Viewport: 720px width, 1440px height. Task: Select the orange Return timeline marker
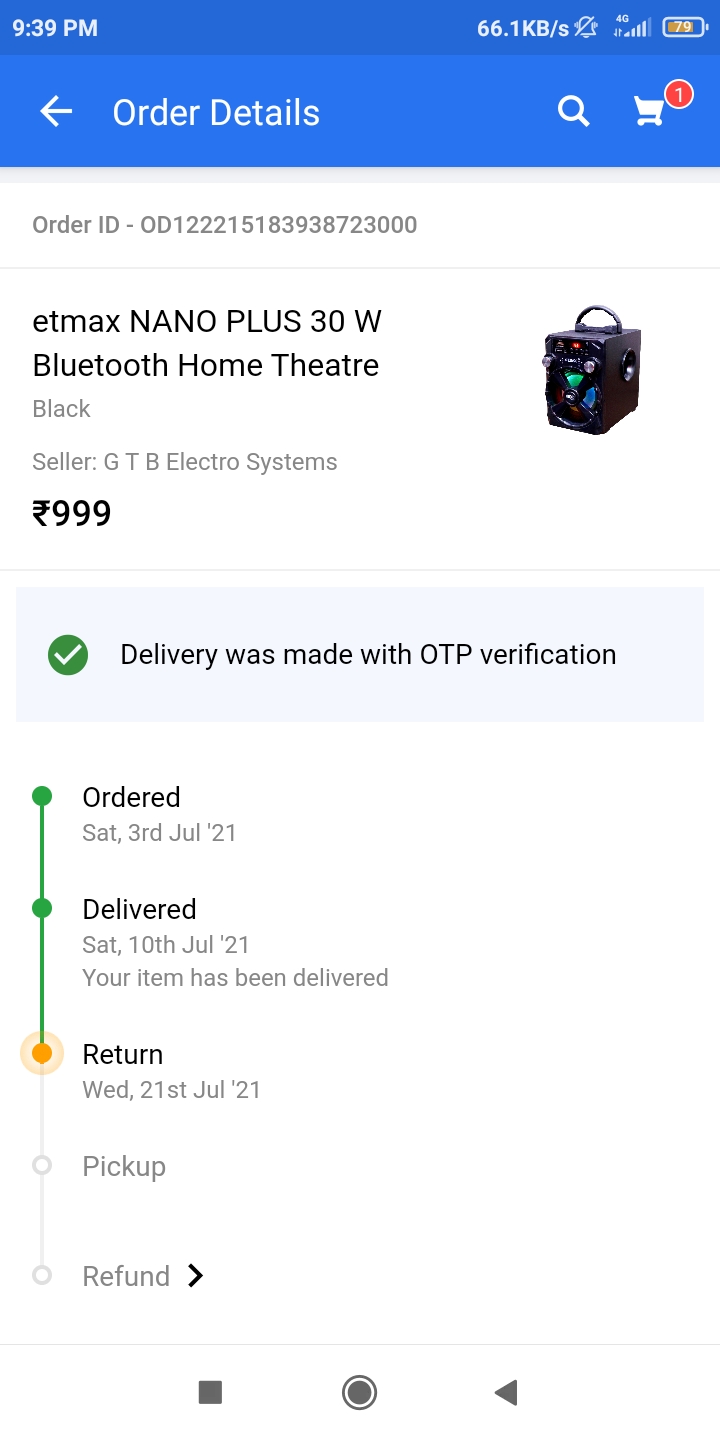(42, 1053)
